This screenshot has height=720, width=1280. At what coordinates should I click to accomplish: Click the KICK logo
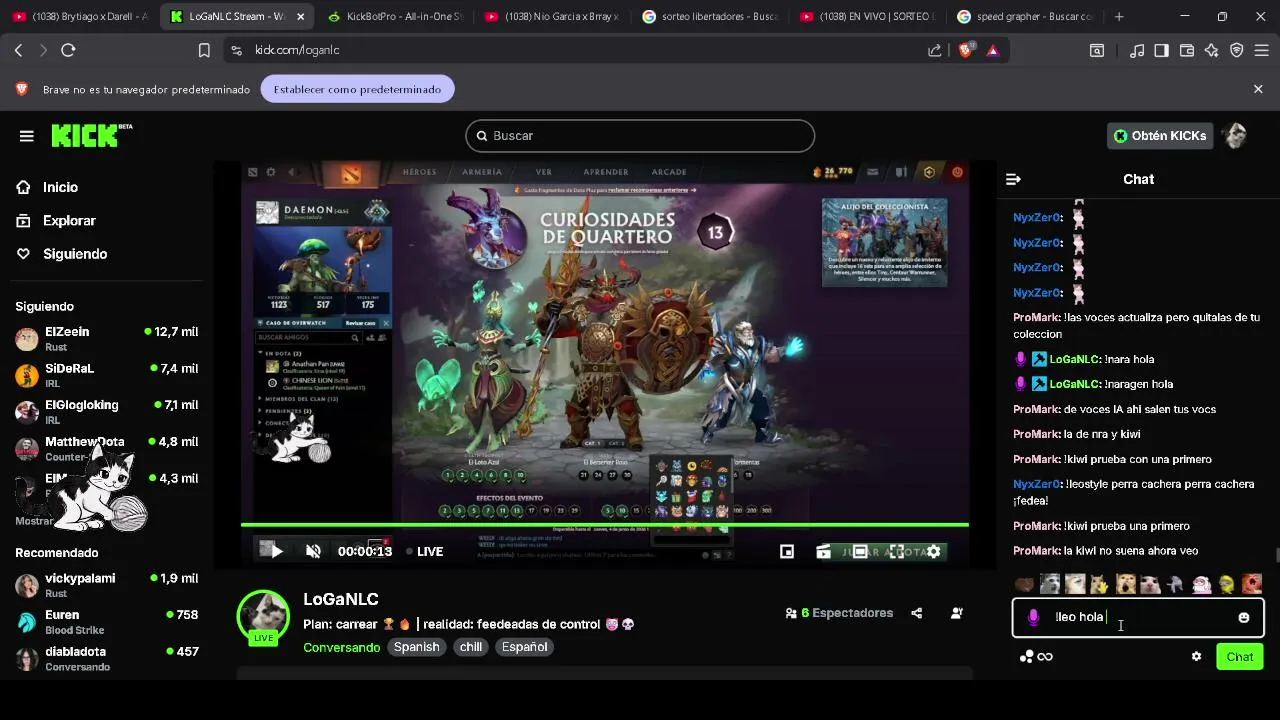point(91,136)
